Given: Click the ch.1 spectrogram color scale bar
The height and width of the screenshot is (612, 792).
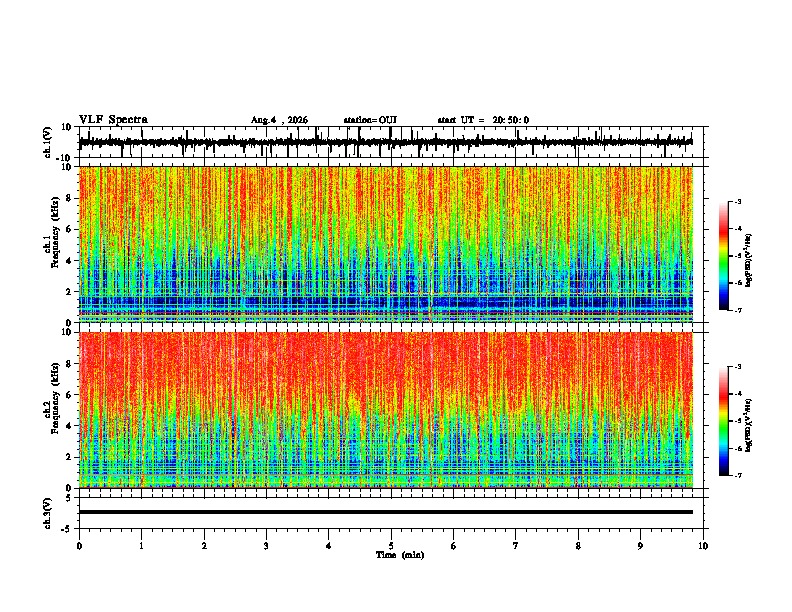Looking at the screenshot, I should 723,256.
